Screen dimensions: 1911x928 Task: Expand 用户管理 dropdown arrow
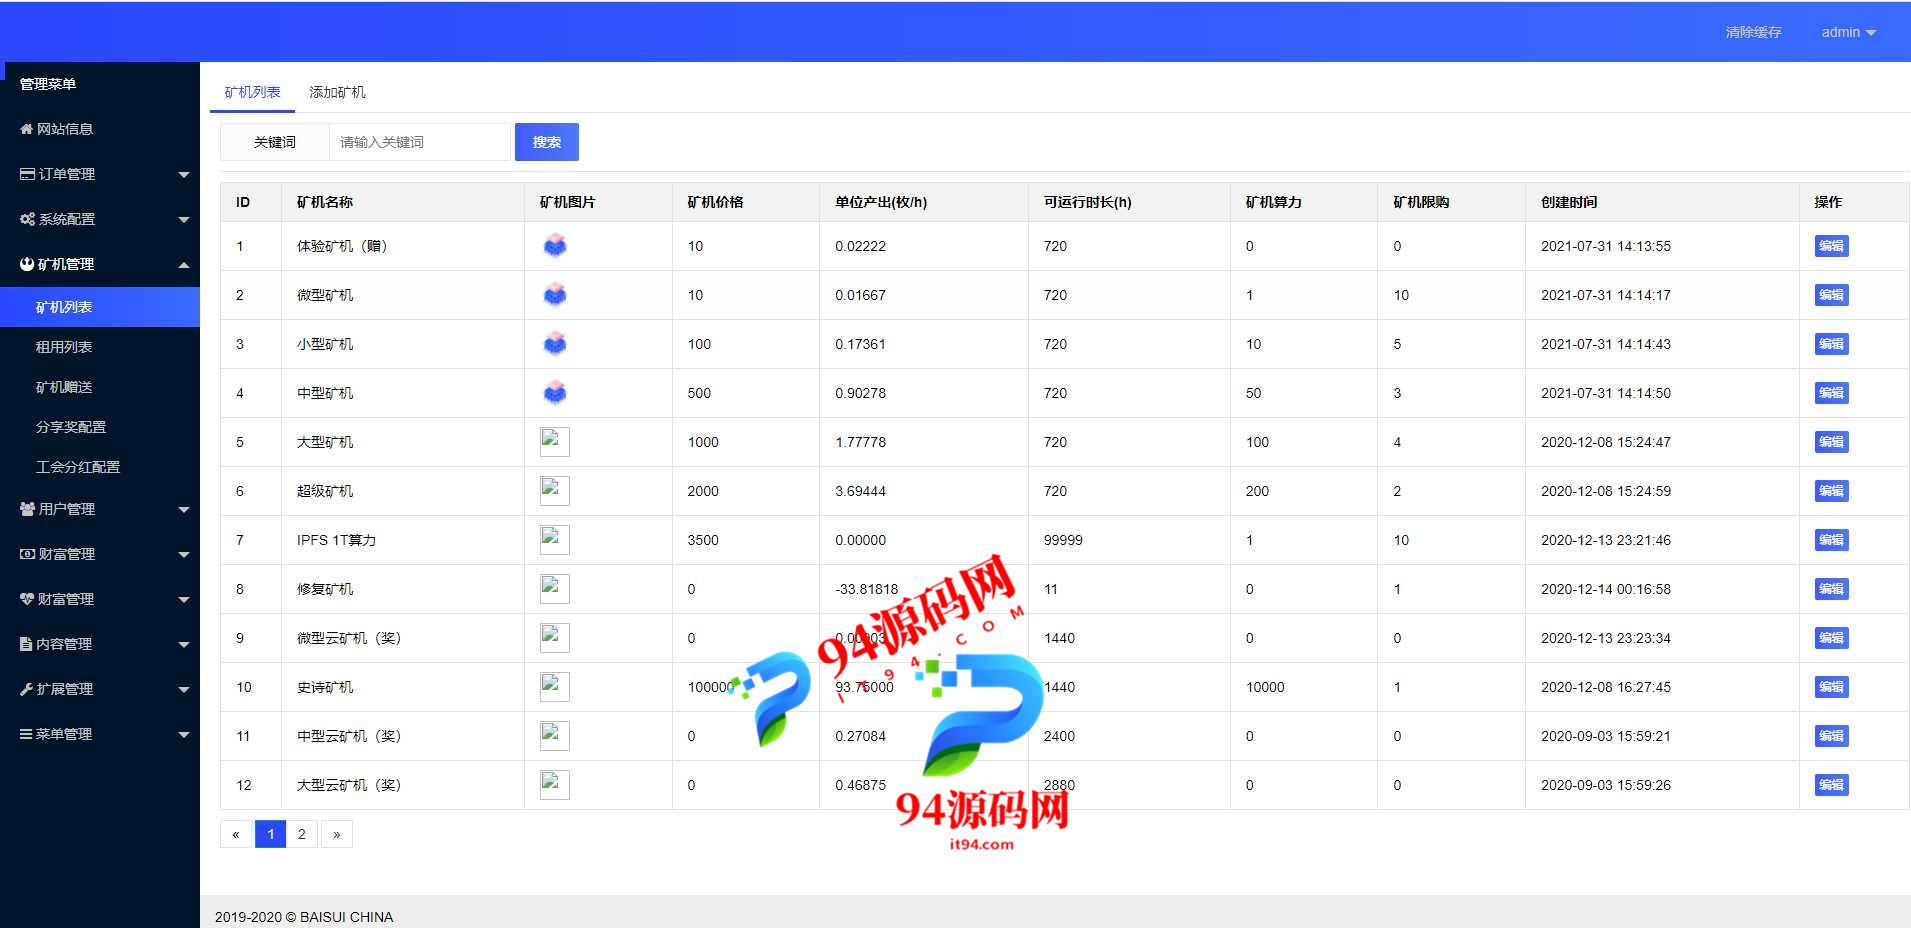184,510
